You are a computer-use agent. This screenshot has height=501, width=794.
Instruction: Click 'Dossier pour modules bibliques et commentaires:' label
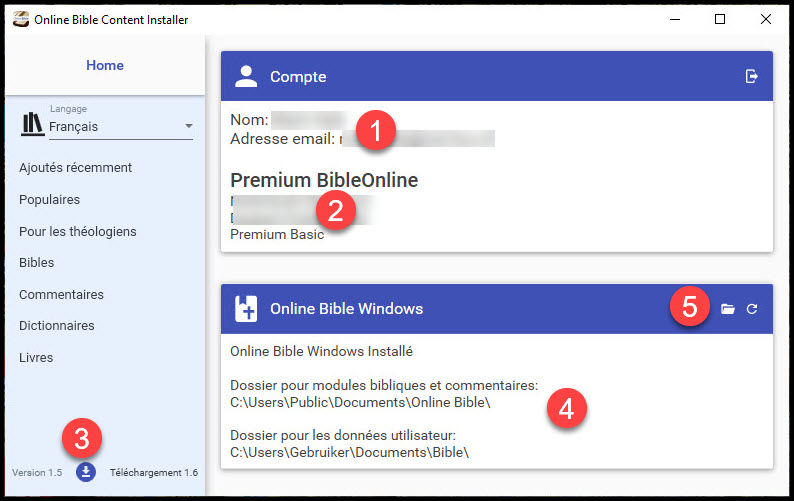(x=384, y=386)
